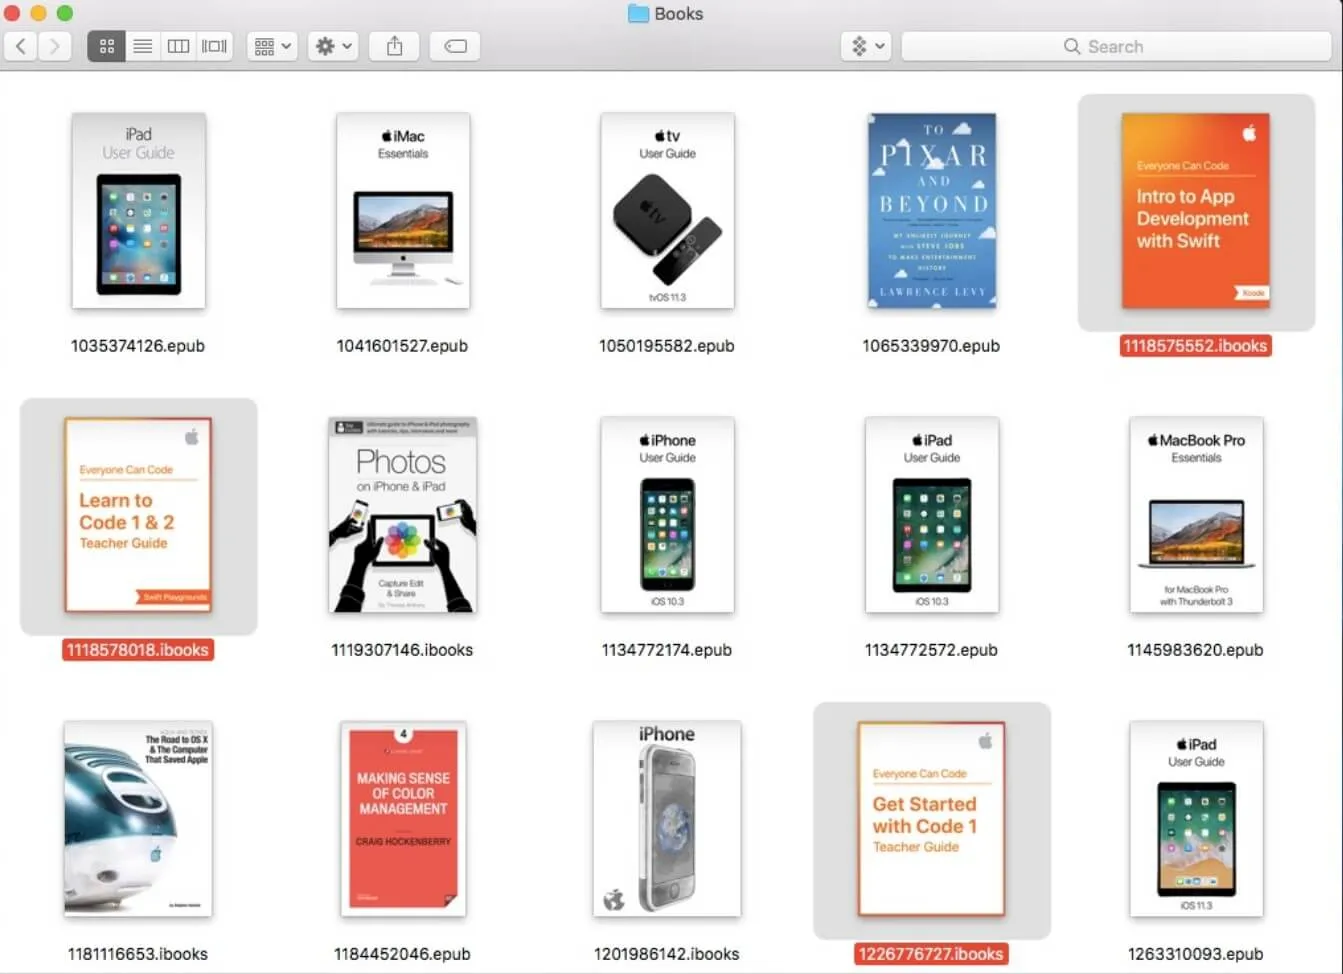Viewport: 1343px width, 974px height.
Task: Click the file name 1119307146.ibooks
Action: pos(402,650)
